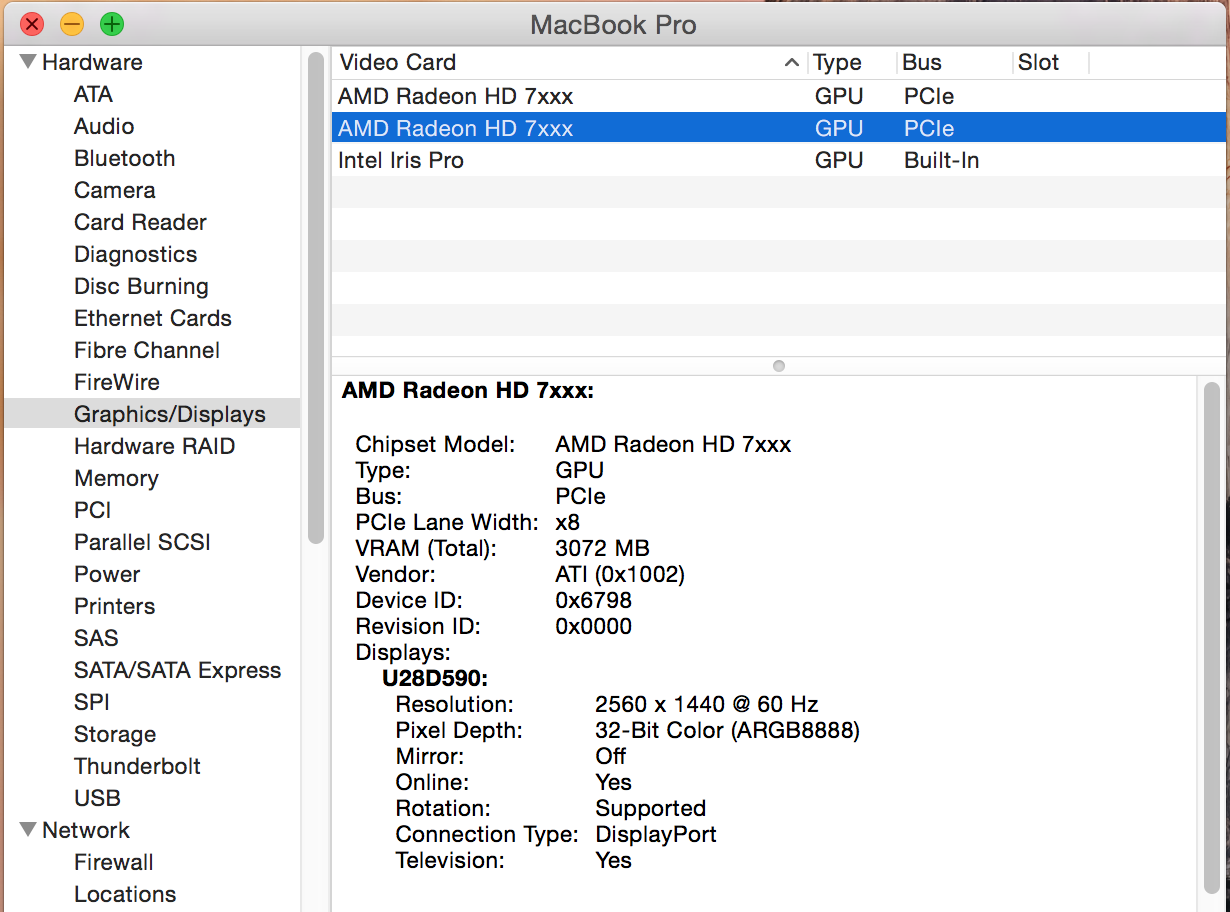
Task: Click the MacBook Pro window title
Action: point(613,24)
